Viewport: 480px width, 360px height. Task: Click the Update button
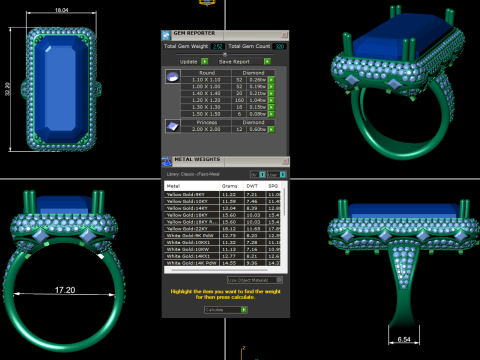pyautogui.click(x=194, y=62)
